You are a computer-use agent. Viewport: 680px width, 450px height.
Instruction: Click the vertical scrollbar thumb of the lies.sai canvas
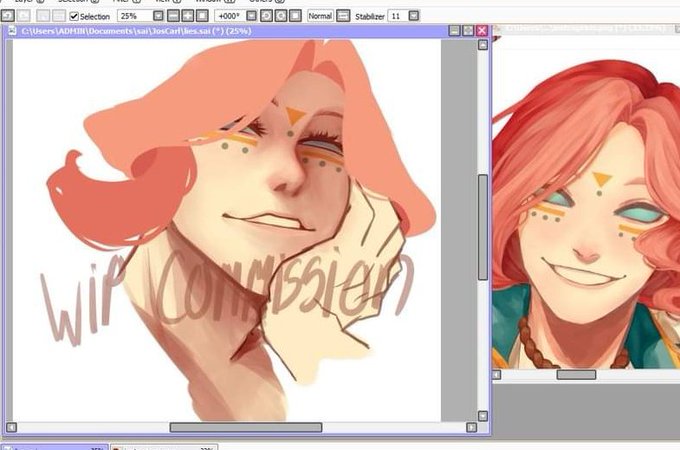click(x=483, y=228)
